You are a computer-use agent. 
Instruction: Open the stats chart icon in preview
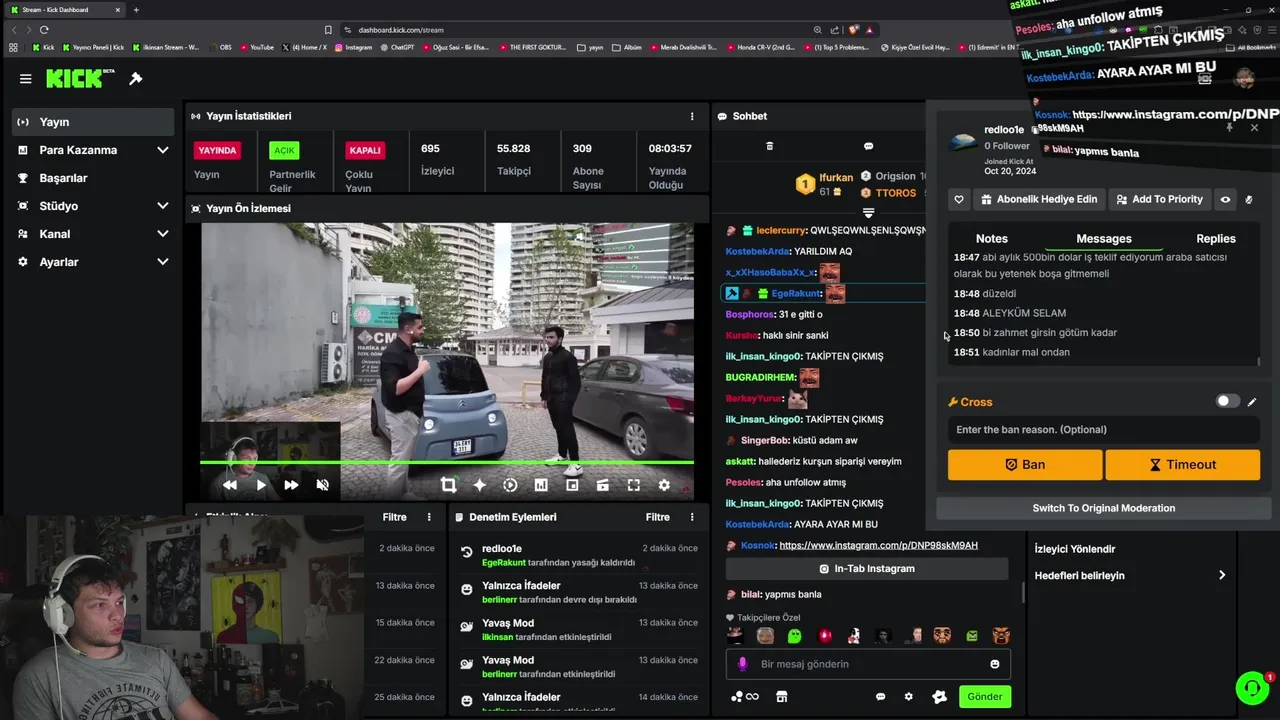coord(541,485)
